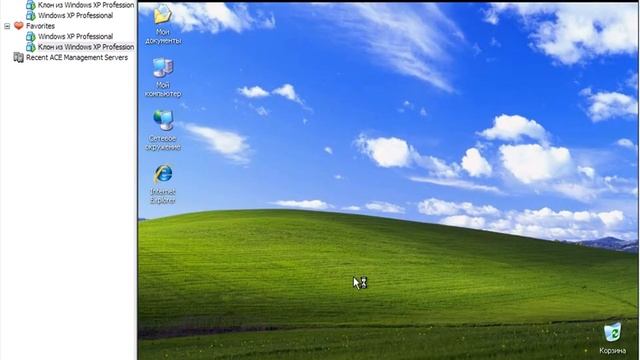
Task: Click the Internet Explorer label text
Action: pyautogui.click(x=163, y=196)
